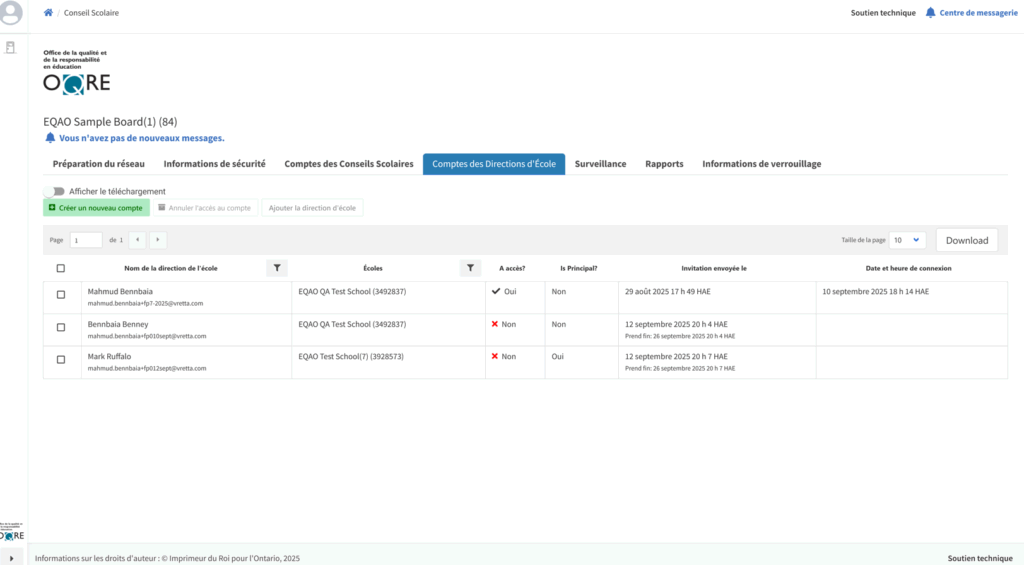Image resolution: width=1024 pixels, height=565 pixels.
Task: Filter the Nom de la direction column
Action: point(278,268)
